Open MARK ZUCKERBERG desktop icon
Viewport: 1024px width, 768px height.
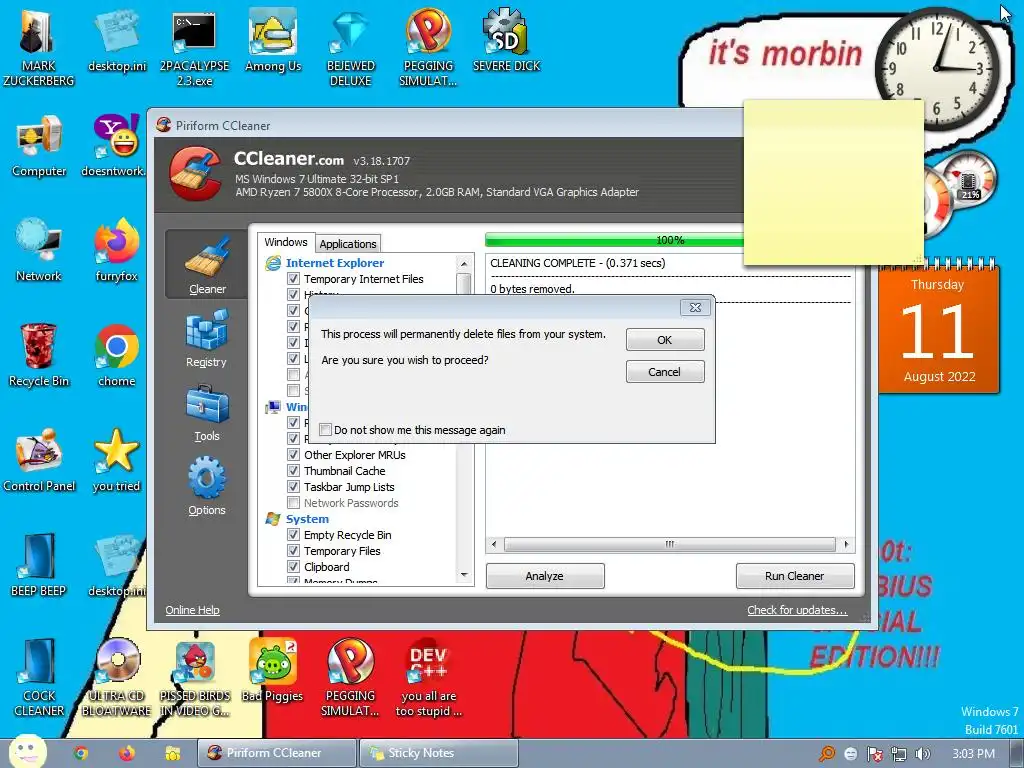point(38,46)
